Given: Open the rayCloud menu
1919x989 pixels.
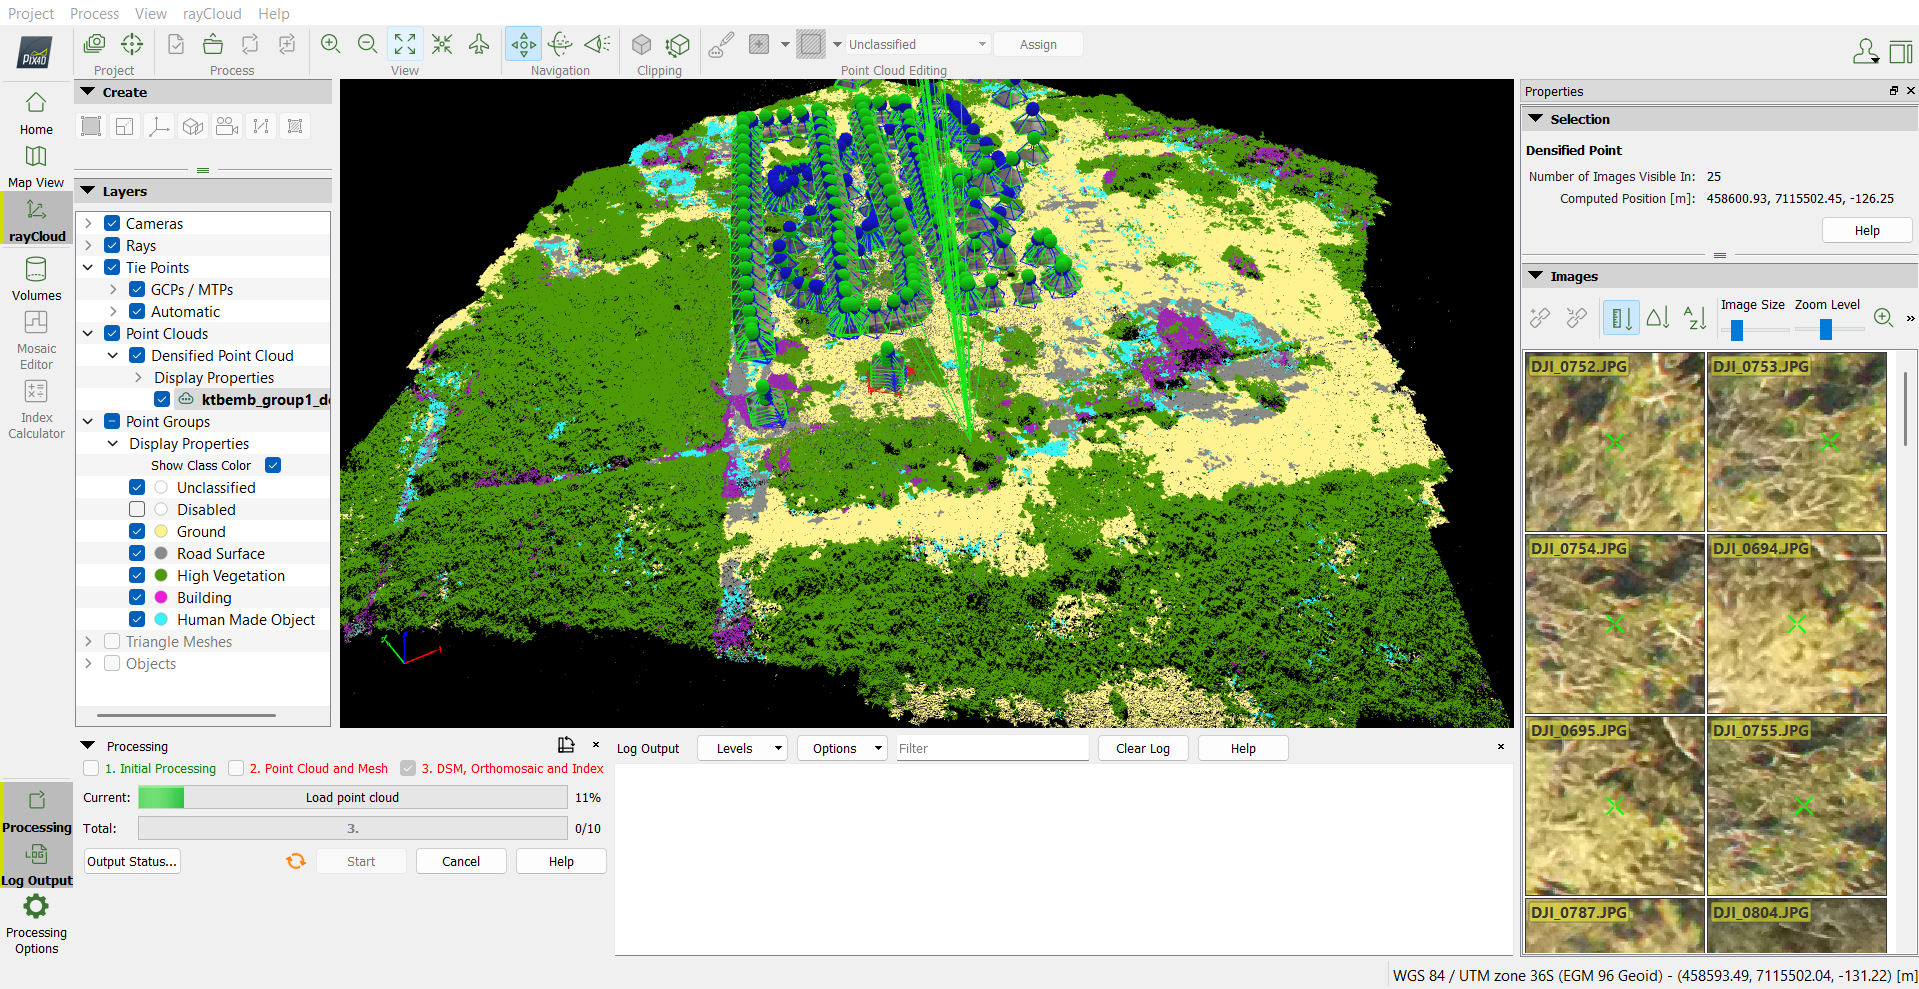Looking at the screenshot, I should point(212,13).
